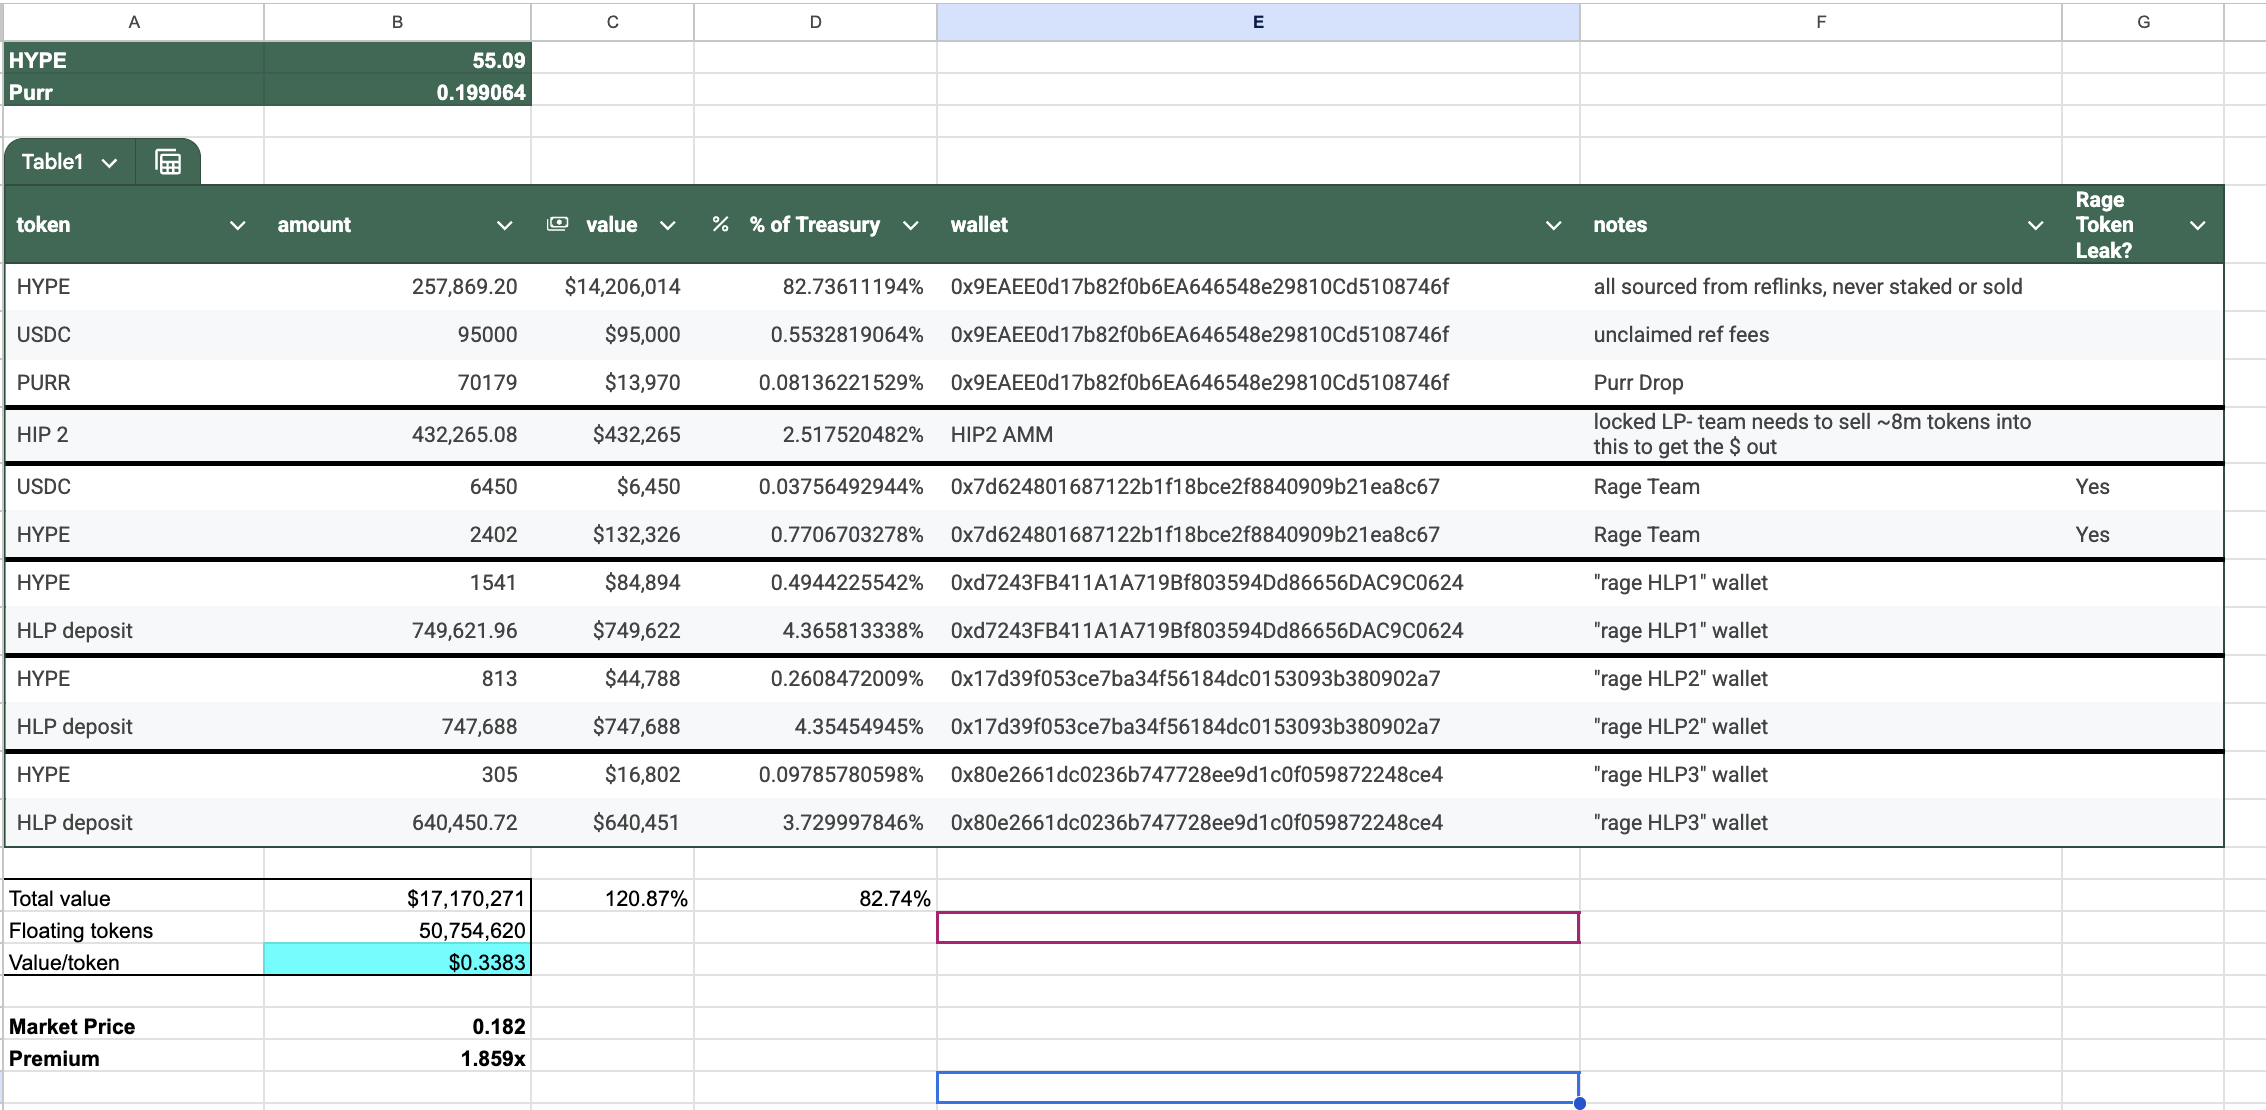This screenshot has width=2266, height=1110.
Task: Select column B header
Action: click(397, 22)
